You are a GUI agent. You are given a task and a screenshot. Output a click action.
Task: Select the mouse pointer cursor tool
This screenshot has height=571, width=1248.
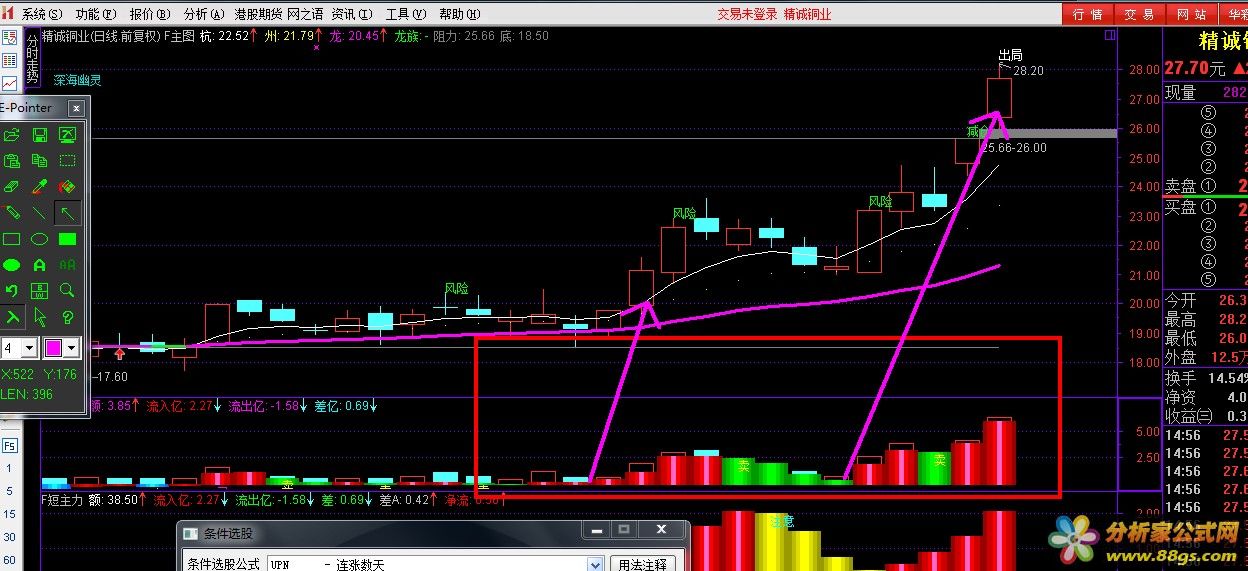tap(40, 317)
